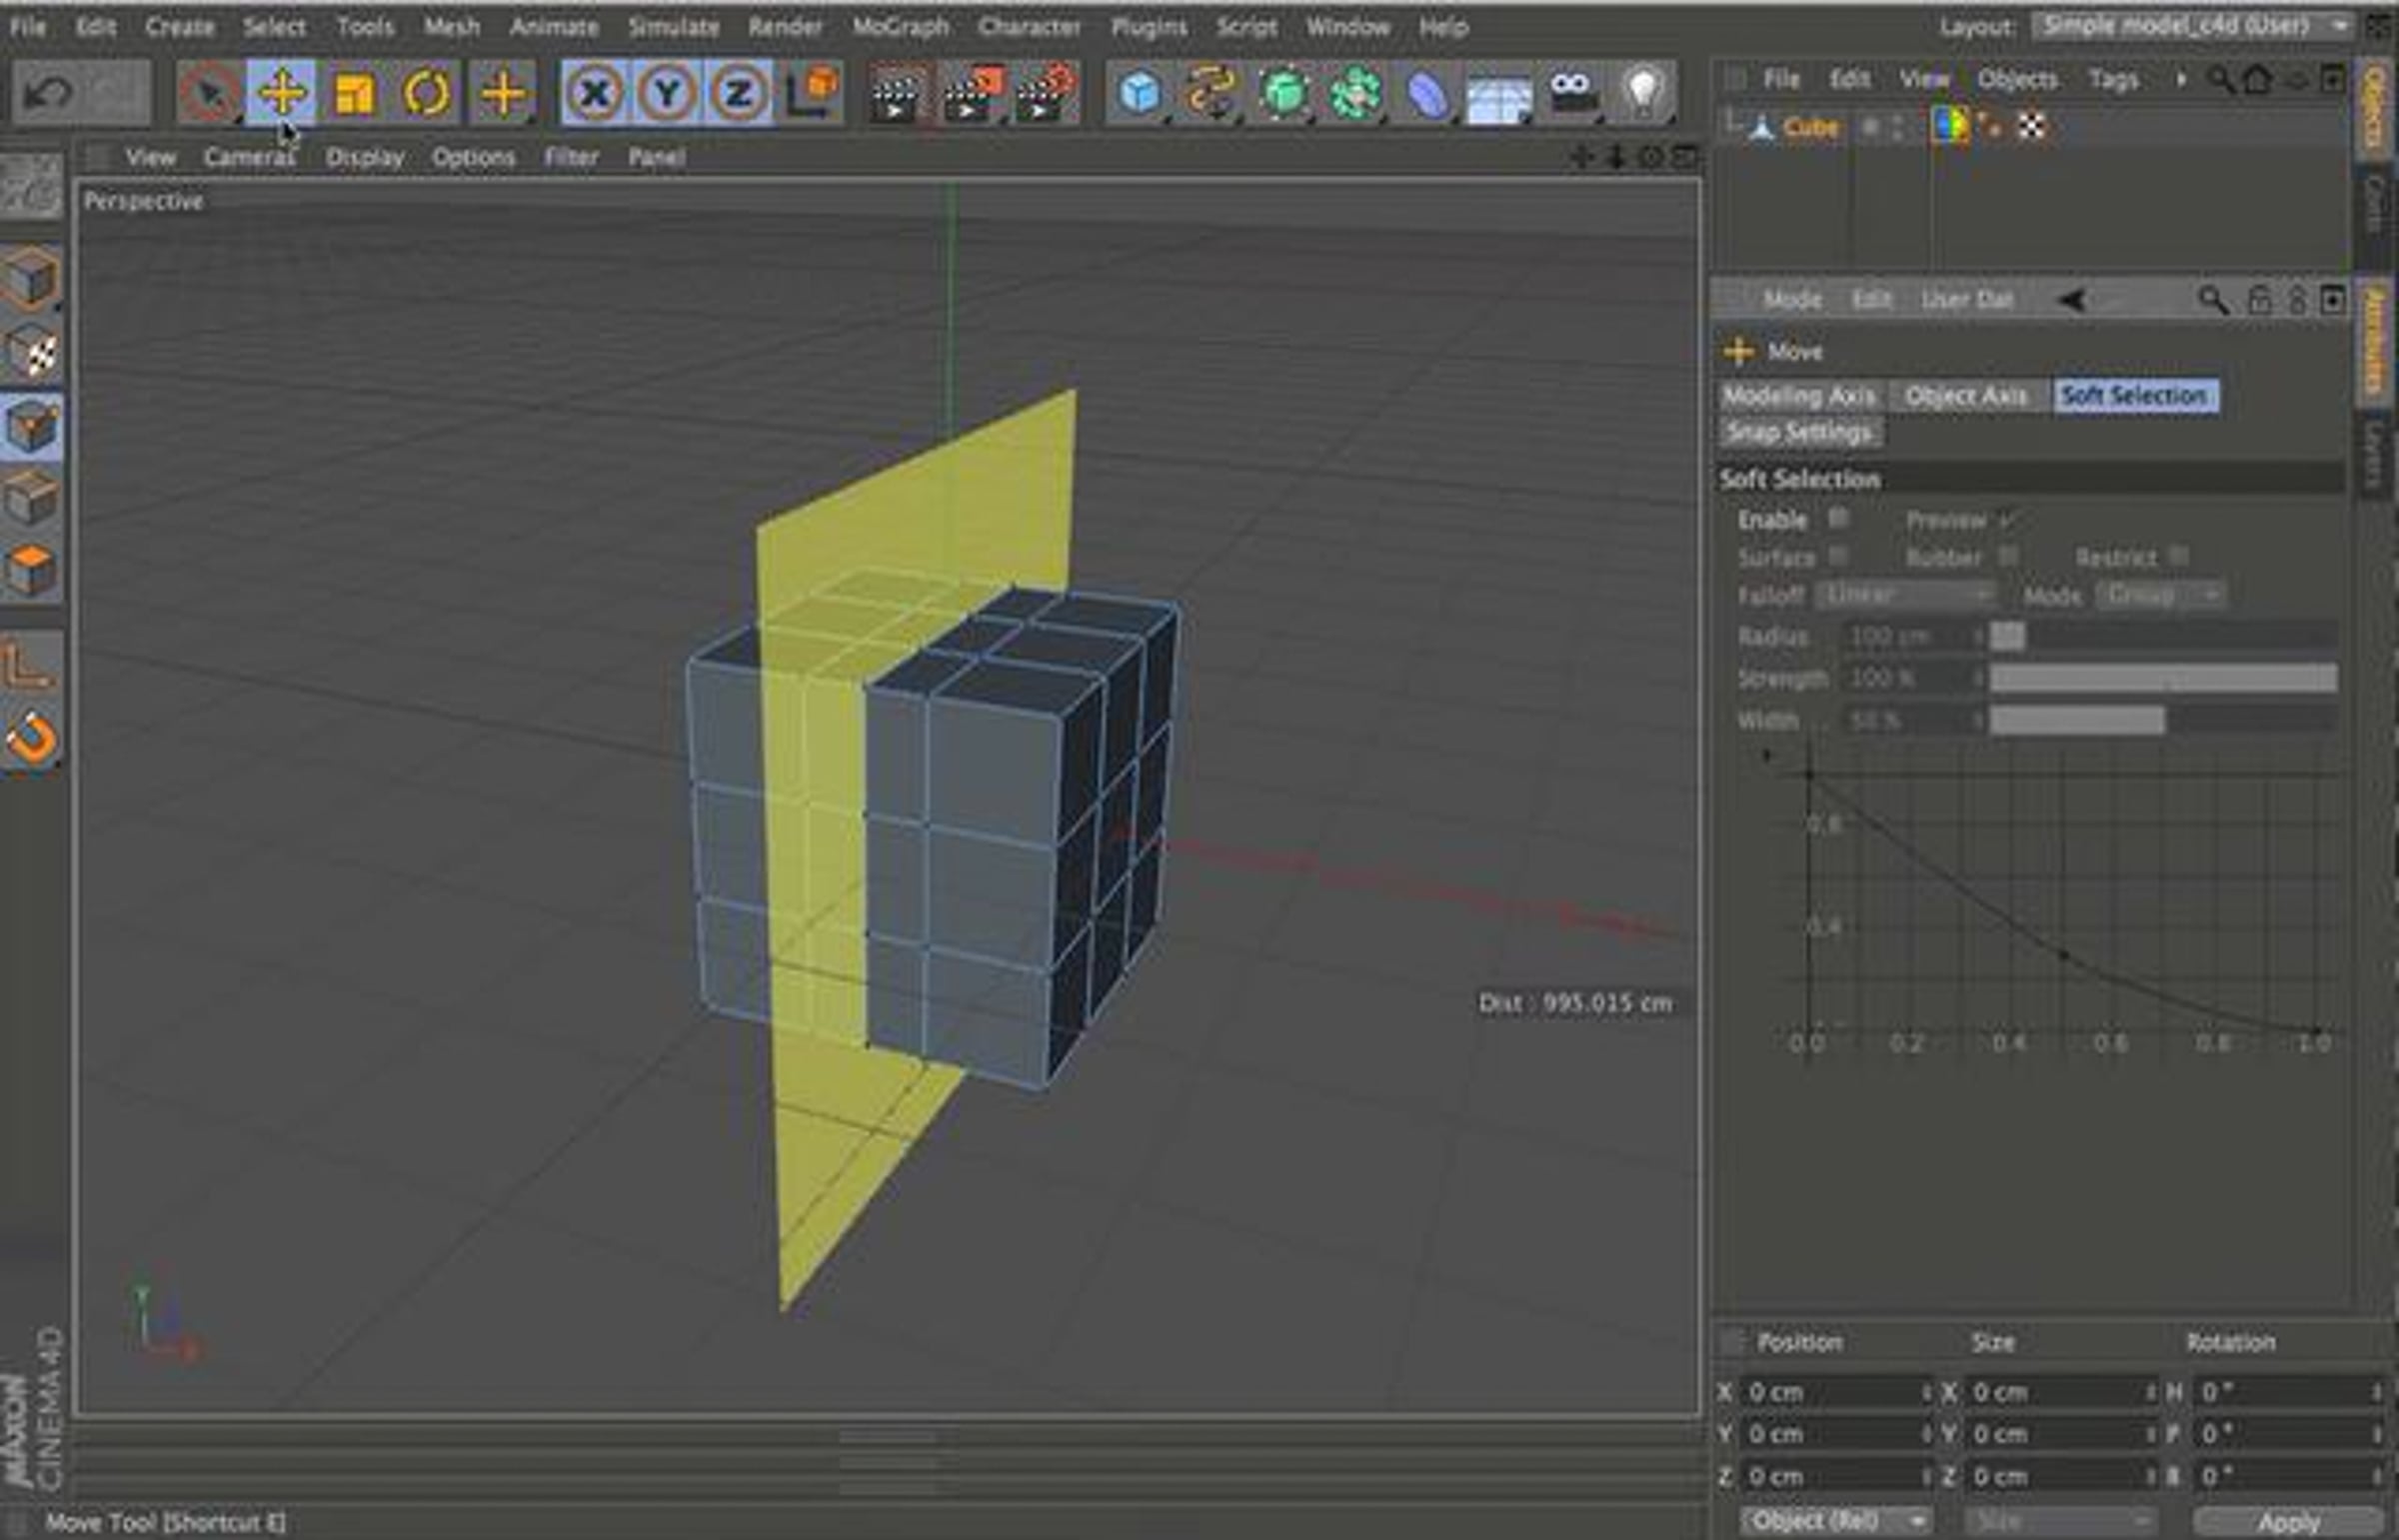Open the deformer objects icon
The image size is (2399, 1540).
click(x=1428, y=93)
